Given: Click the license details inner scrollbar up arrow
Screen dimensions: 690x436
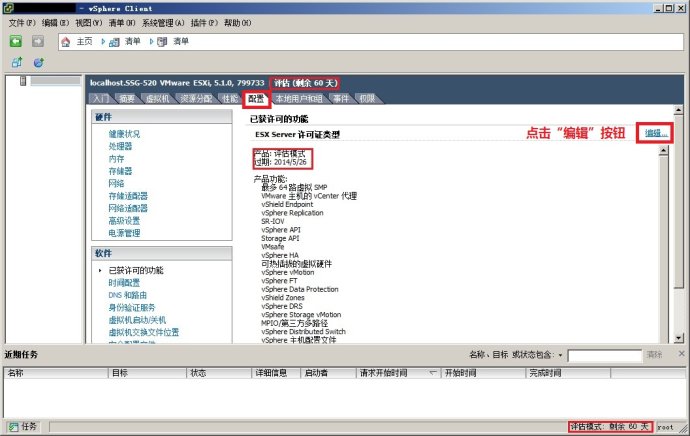Looking at the screenshot, I should click(x=663, y=150).
